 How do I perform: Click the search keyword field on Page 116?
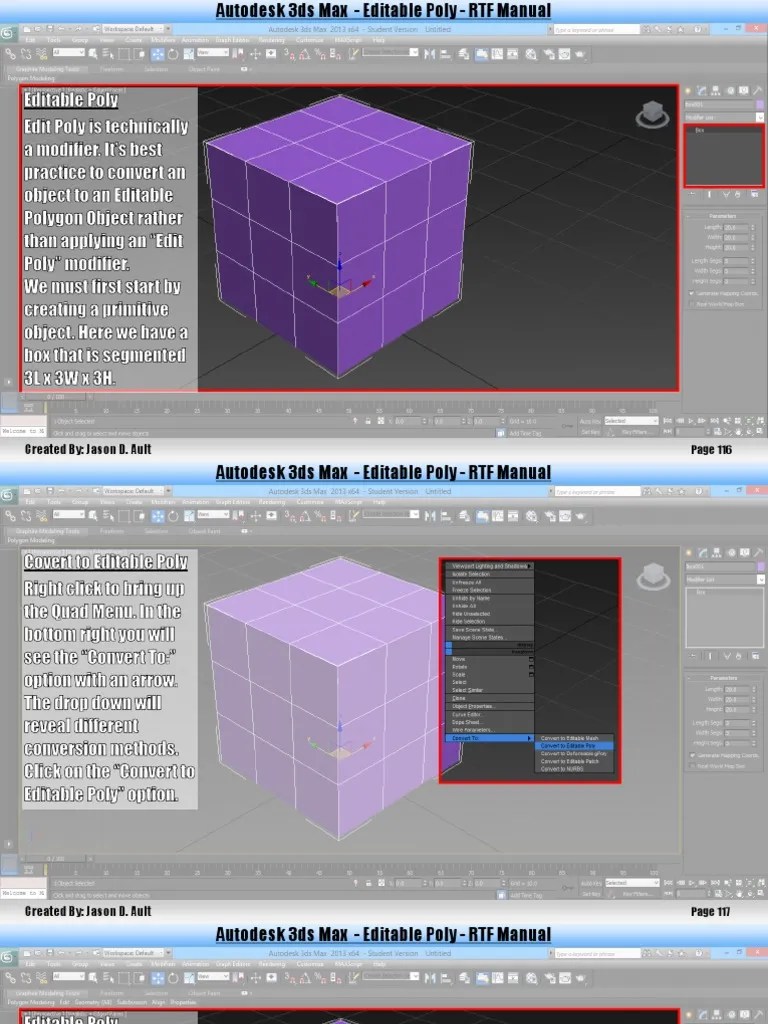596,29
